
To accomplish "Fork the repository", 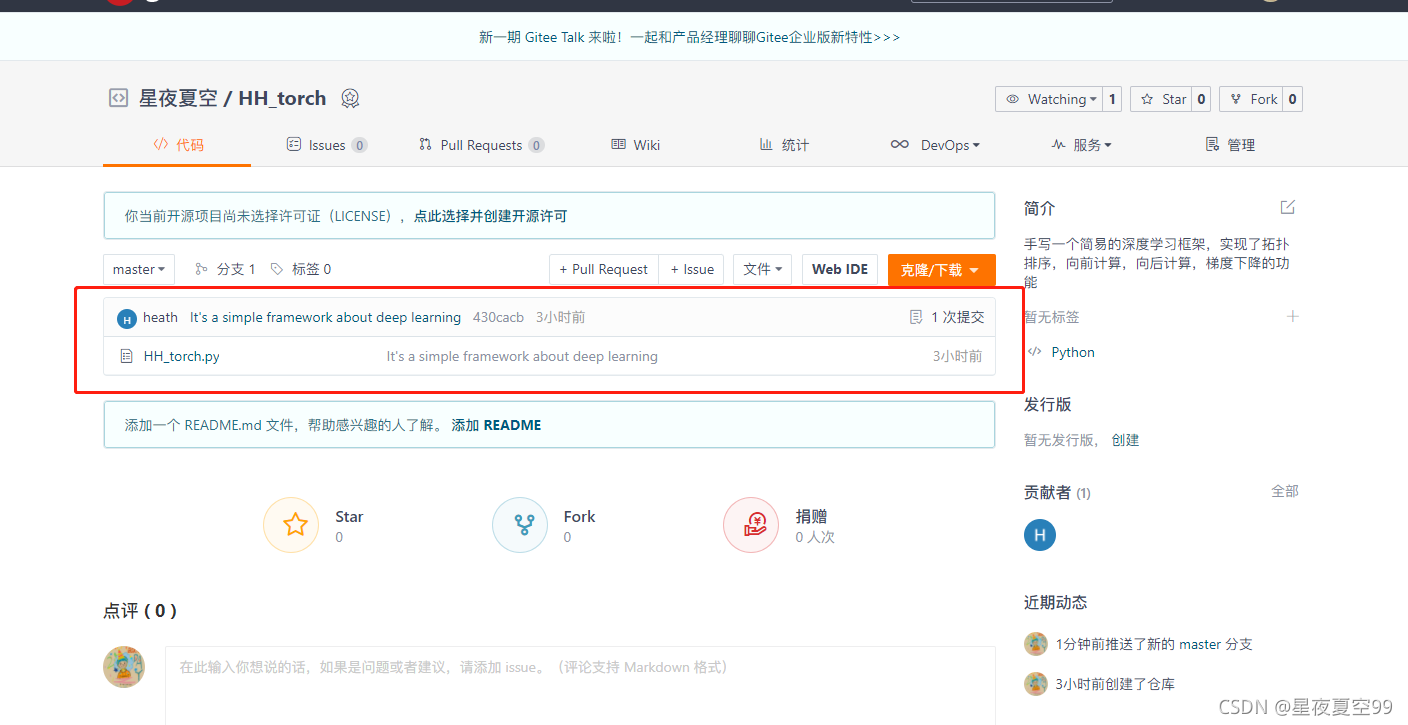I will (1251, 99).
